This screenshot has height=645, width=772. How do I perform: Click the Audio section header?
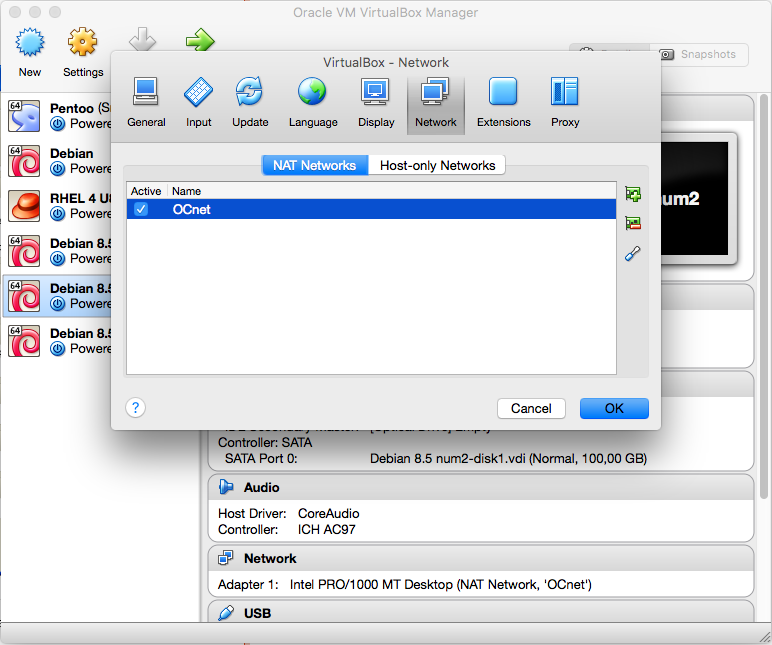[481, 487]
